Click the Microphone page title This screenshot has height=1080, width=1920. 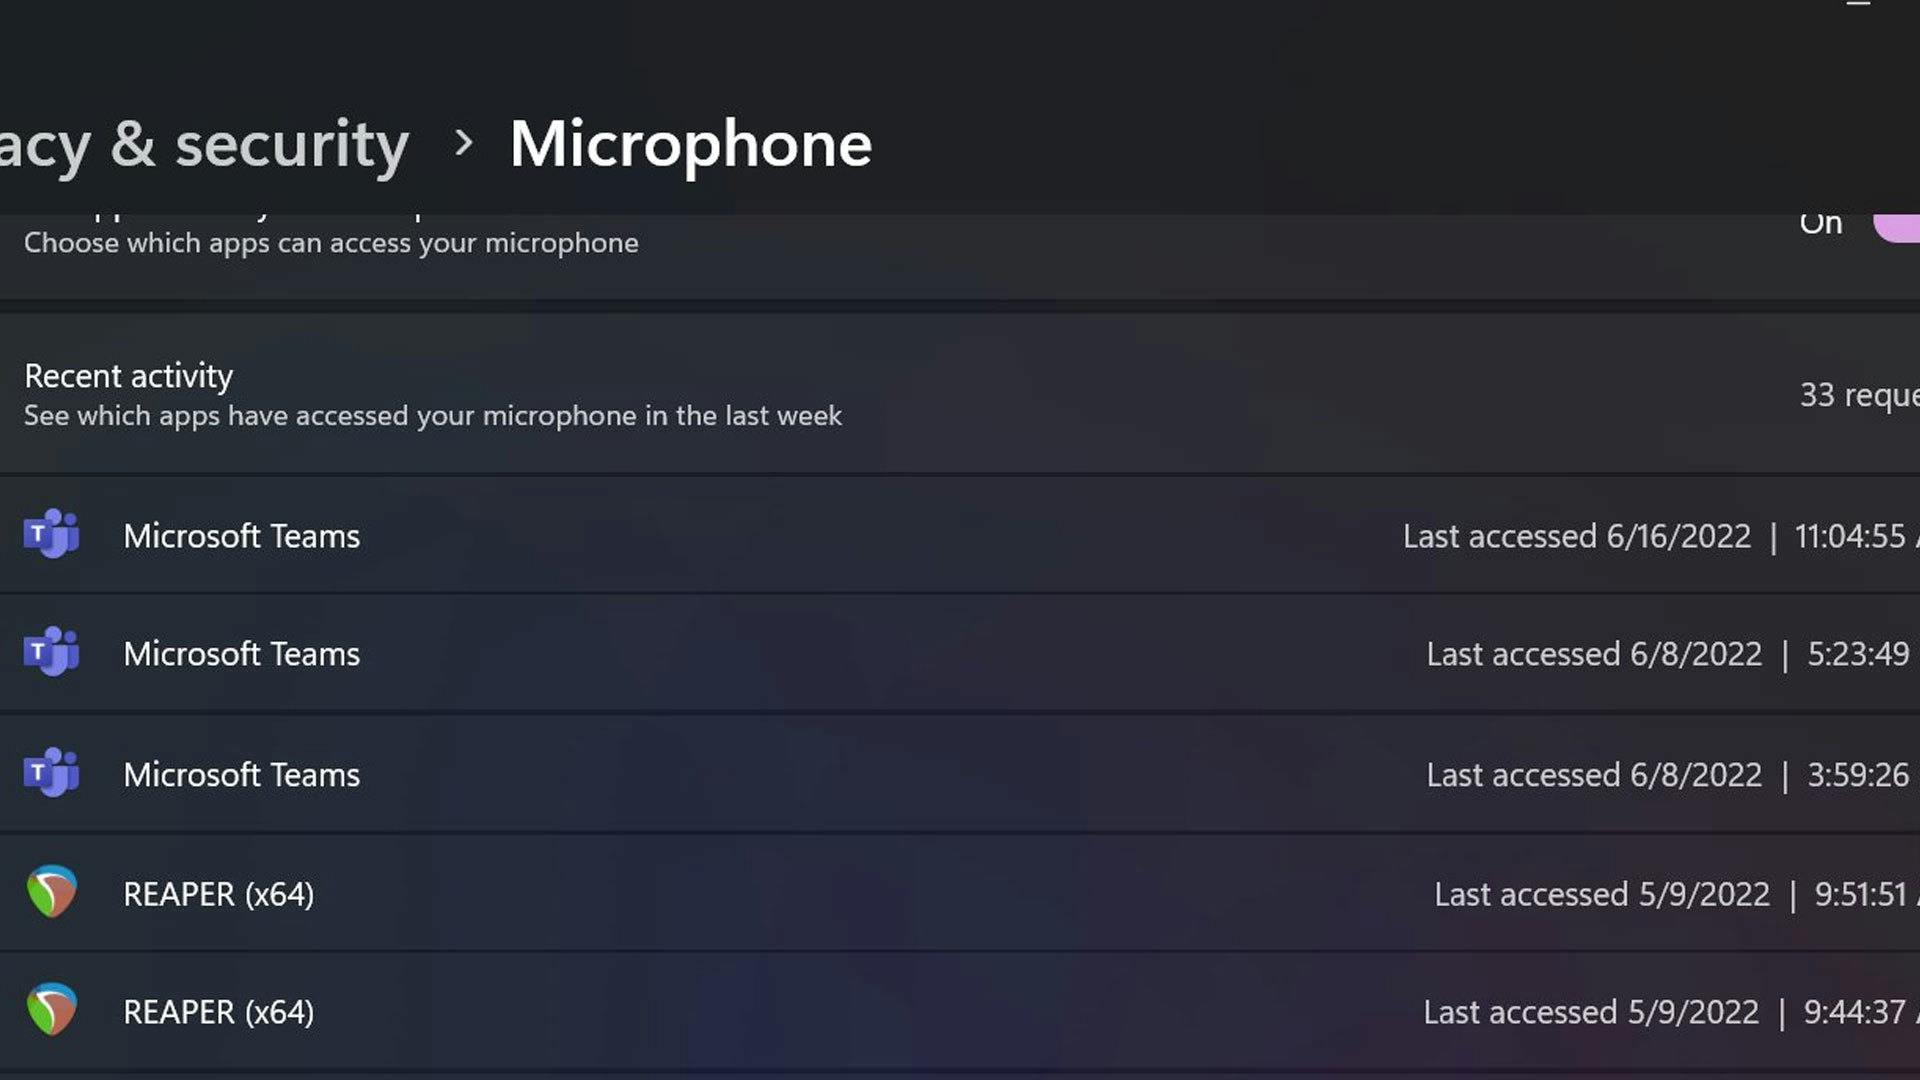pos(690,145)
